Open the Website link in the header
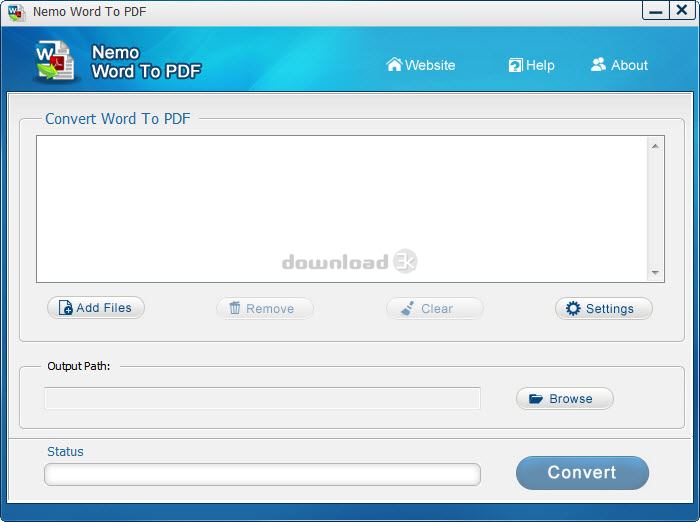 (421, 65)
